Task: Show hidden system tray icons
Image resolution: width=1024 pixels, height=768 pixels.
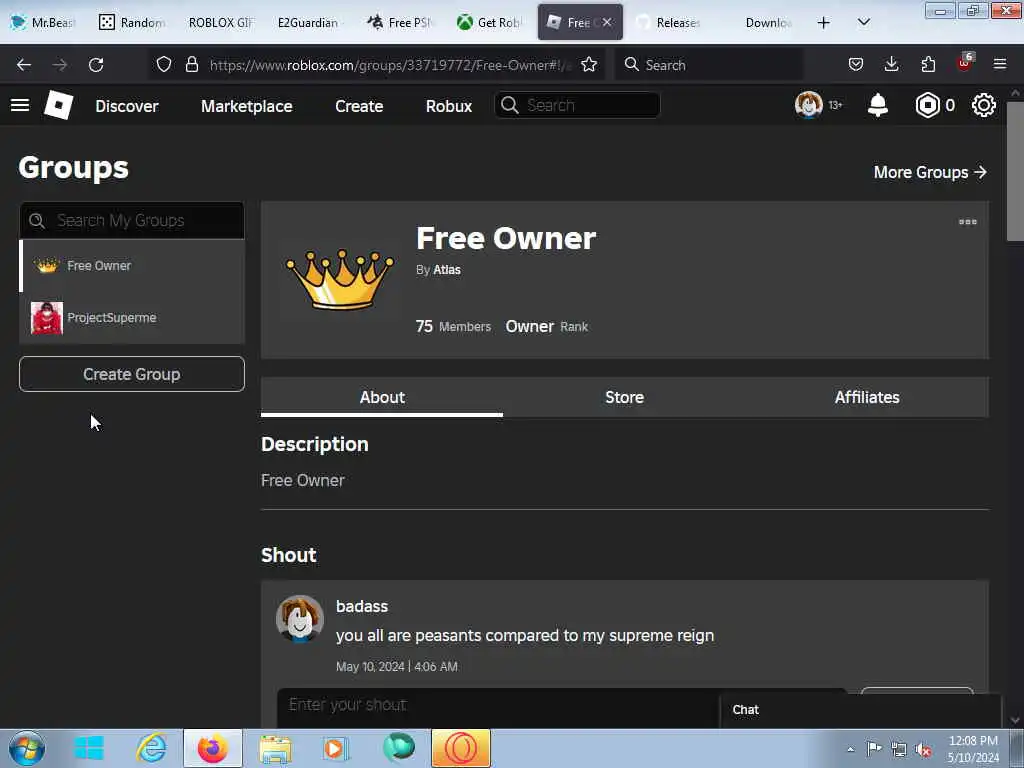Action: tap(850, 749)
